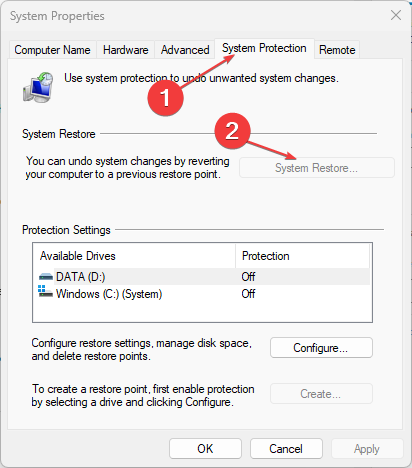Select the DATA (D:) drive row
This screenshot has height=468, width=412.
coord(202,277)
